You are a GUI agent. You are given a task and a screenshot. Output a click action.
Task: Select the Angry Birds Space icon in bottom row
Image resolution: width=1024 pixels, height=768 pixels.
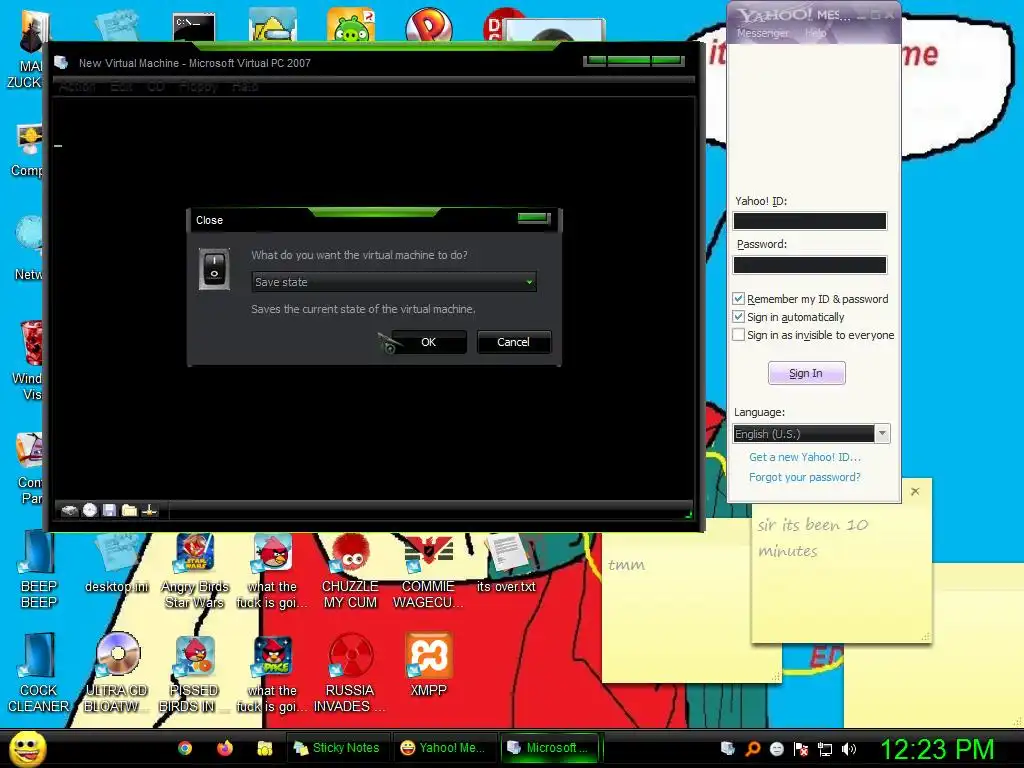pos(272,674)
